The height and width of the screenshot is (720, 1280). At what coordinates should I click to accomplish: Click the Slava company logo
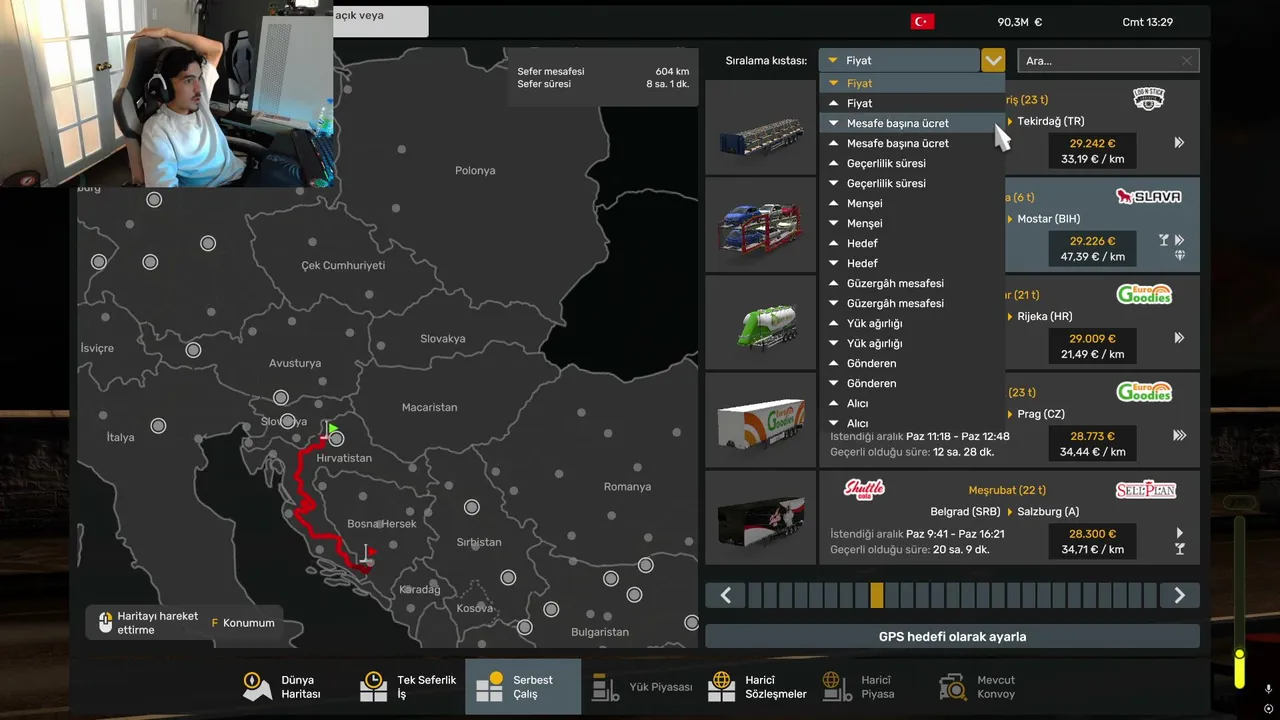(x=1148, y=197)
